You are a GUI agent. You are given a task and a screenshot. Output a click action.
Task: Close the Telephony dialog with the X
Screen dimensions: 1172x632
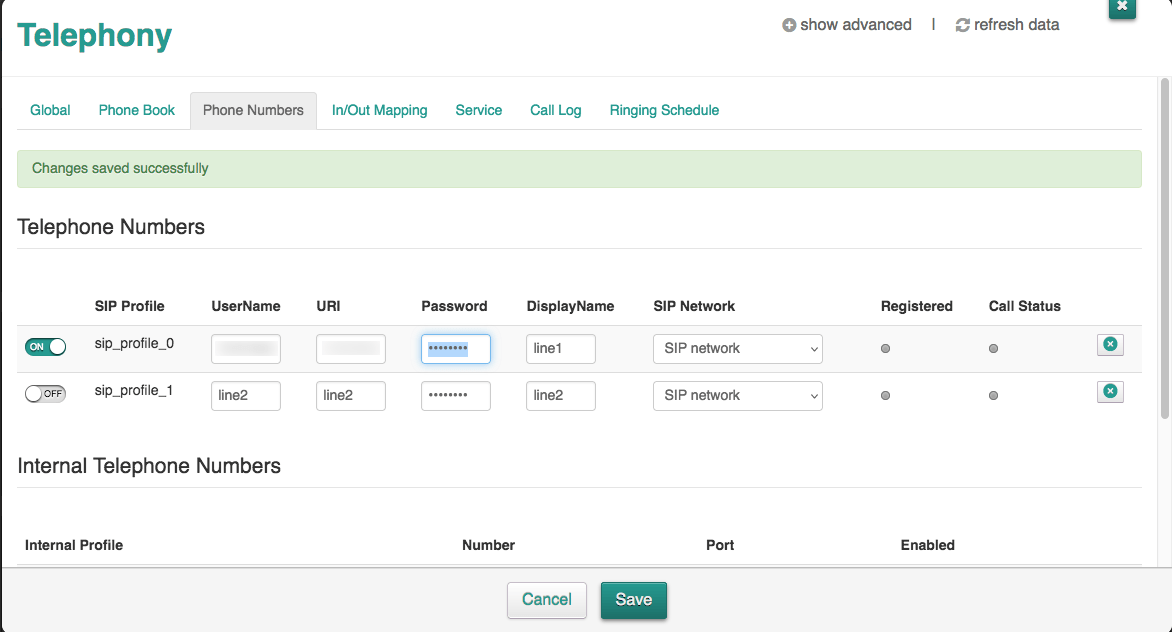coord(1122,7)
